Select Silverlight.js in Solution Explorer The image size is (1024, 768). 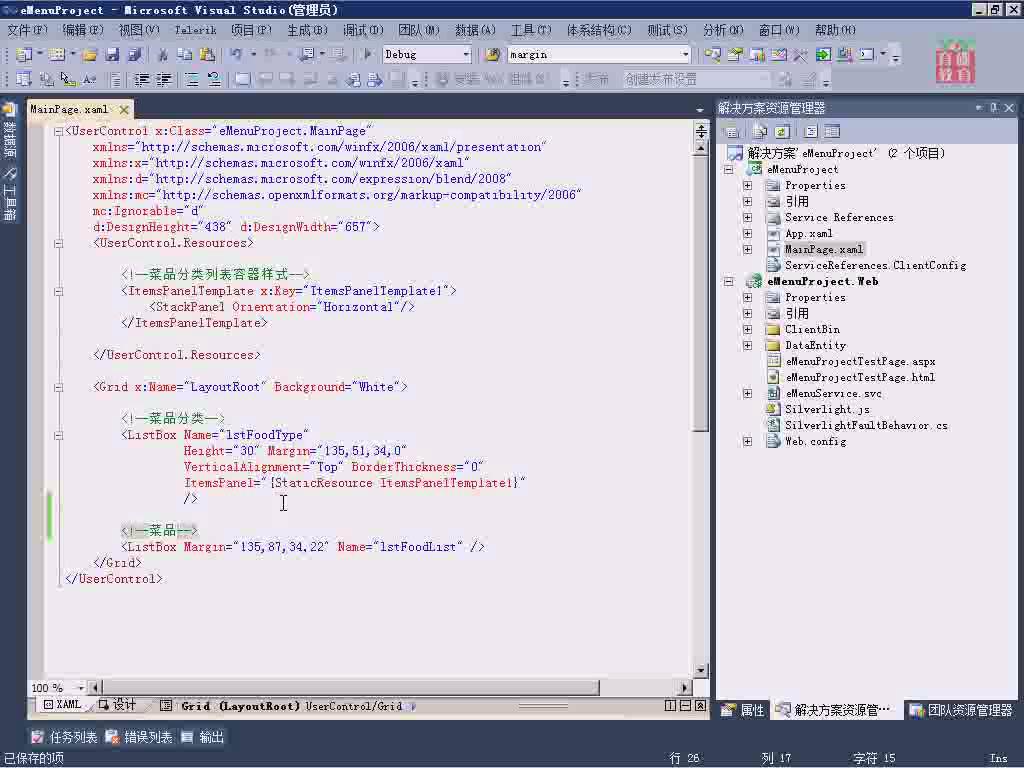pos(827,409)
